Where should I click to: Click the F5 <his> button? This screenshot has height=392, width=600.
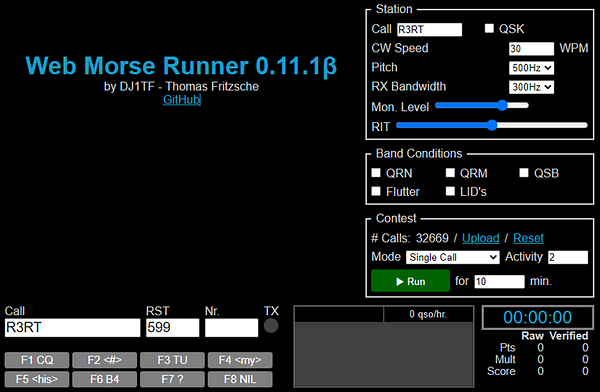tap(37, 379)
